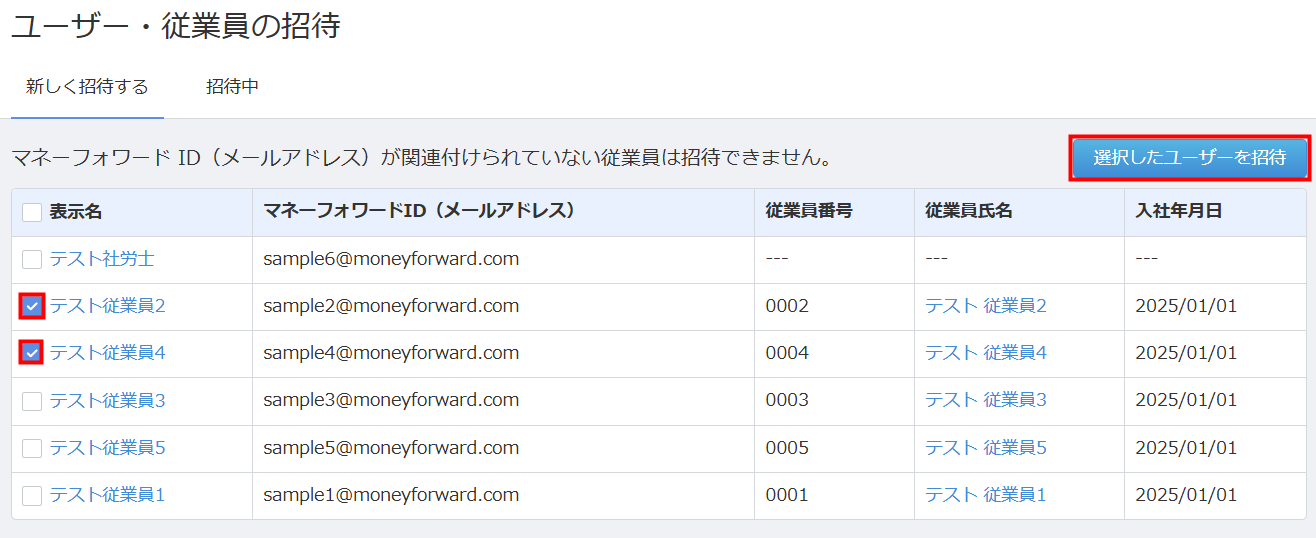Click the テスト従業員2 display name link
Viewport: 1316px width, 538px height.
pos(107,306)
